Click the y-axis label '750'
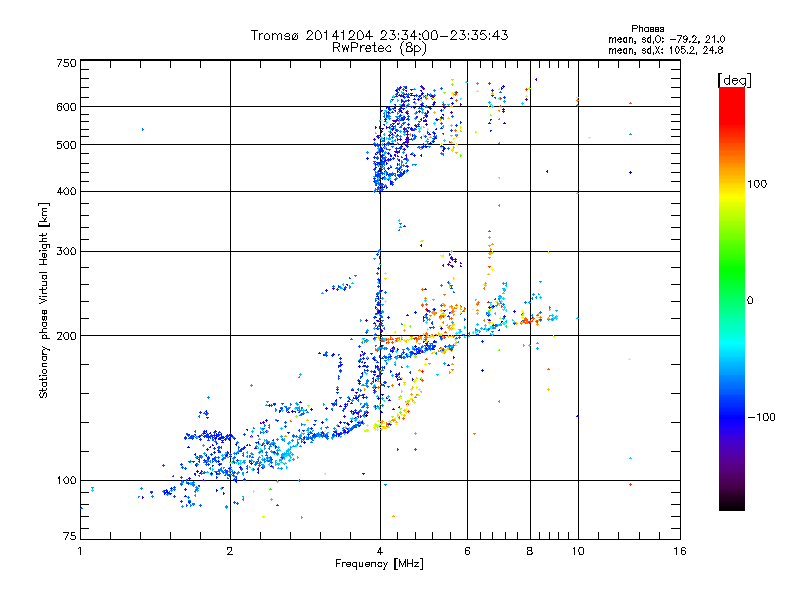Screen dimensions: 800x600 66,63
